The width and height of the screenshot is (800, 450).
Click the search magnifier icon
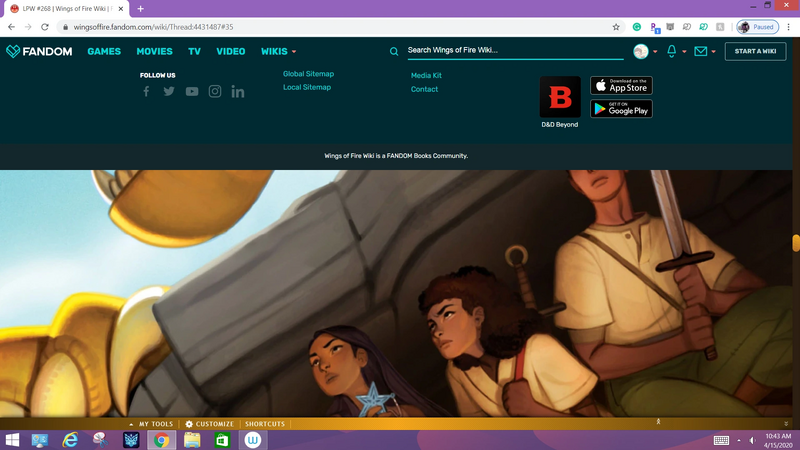click(x=394, y=51)
